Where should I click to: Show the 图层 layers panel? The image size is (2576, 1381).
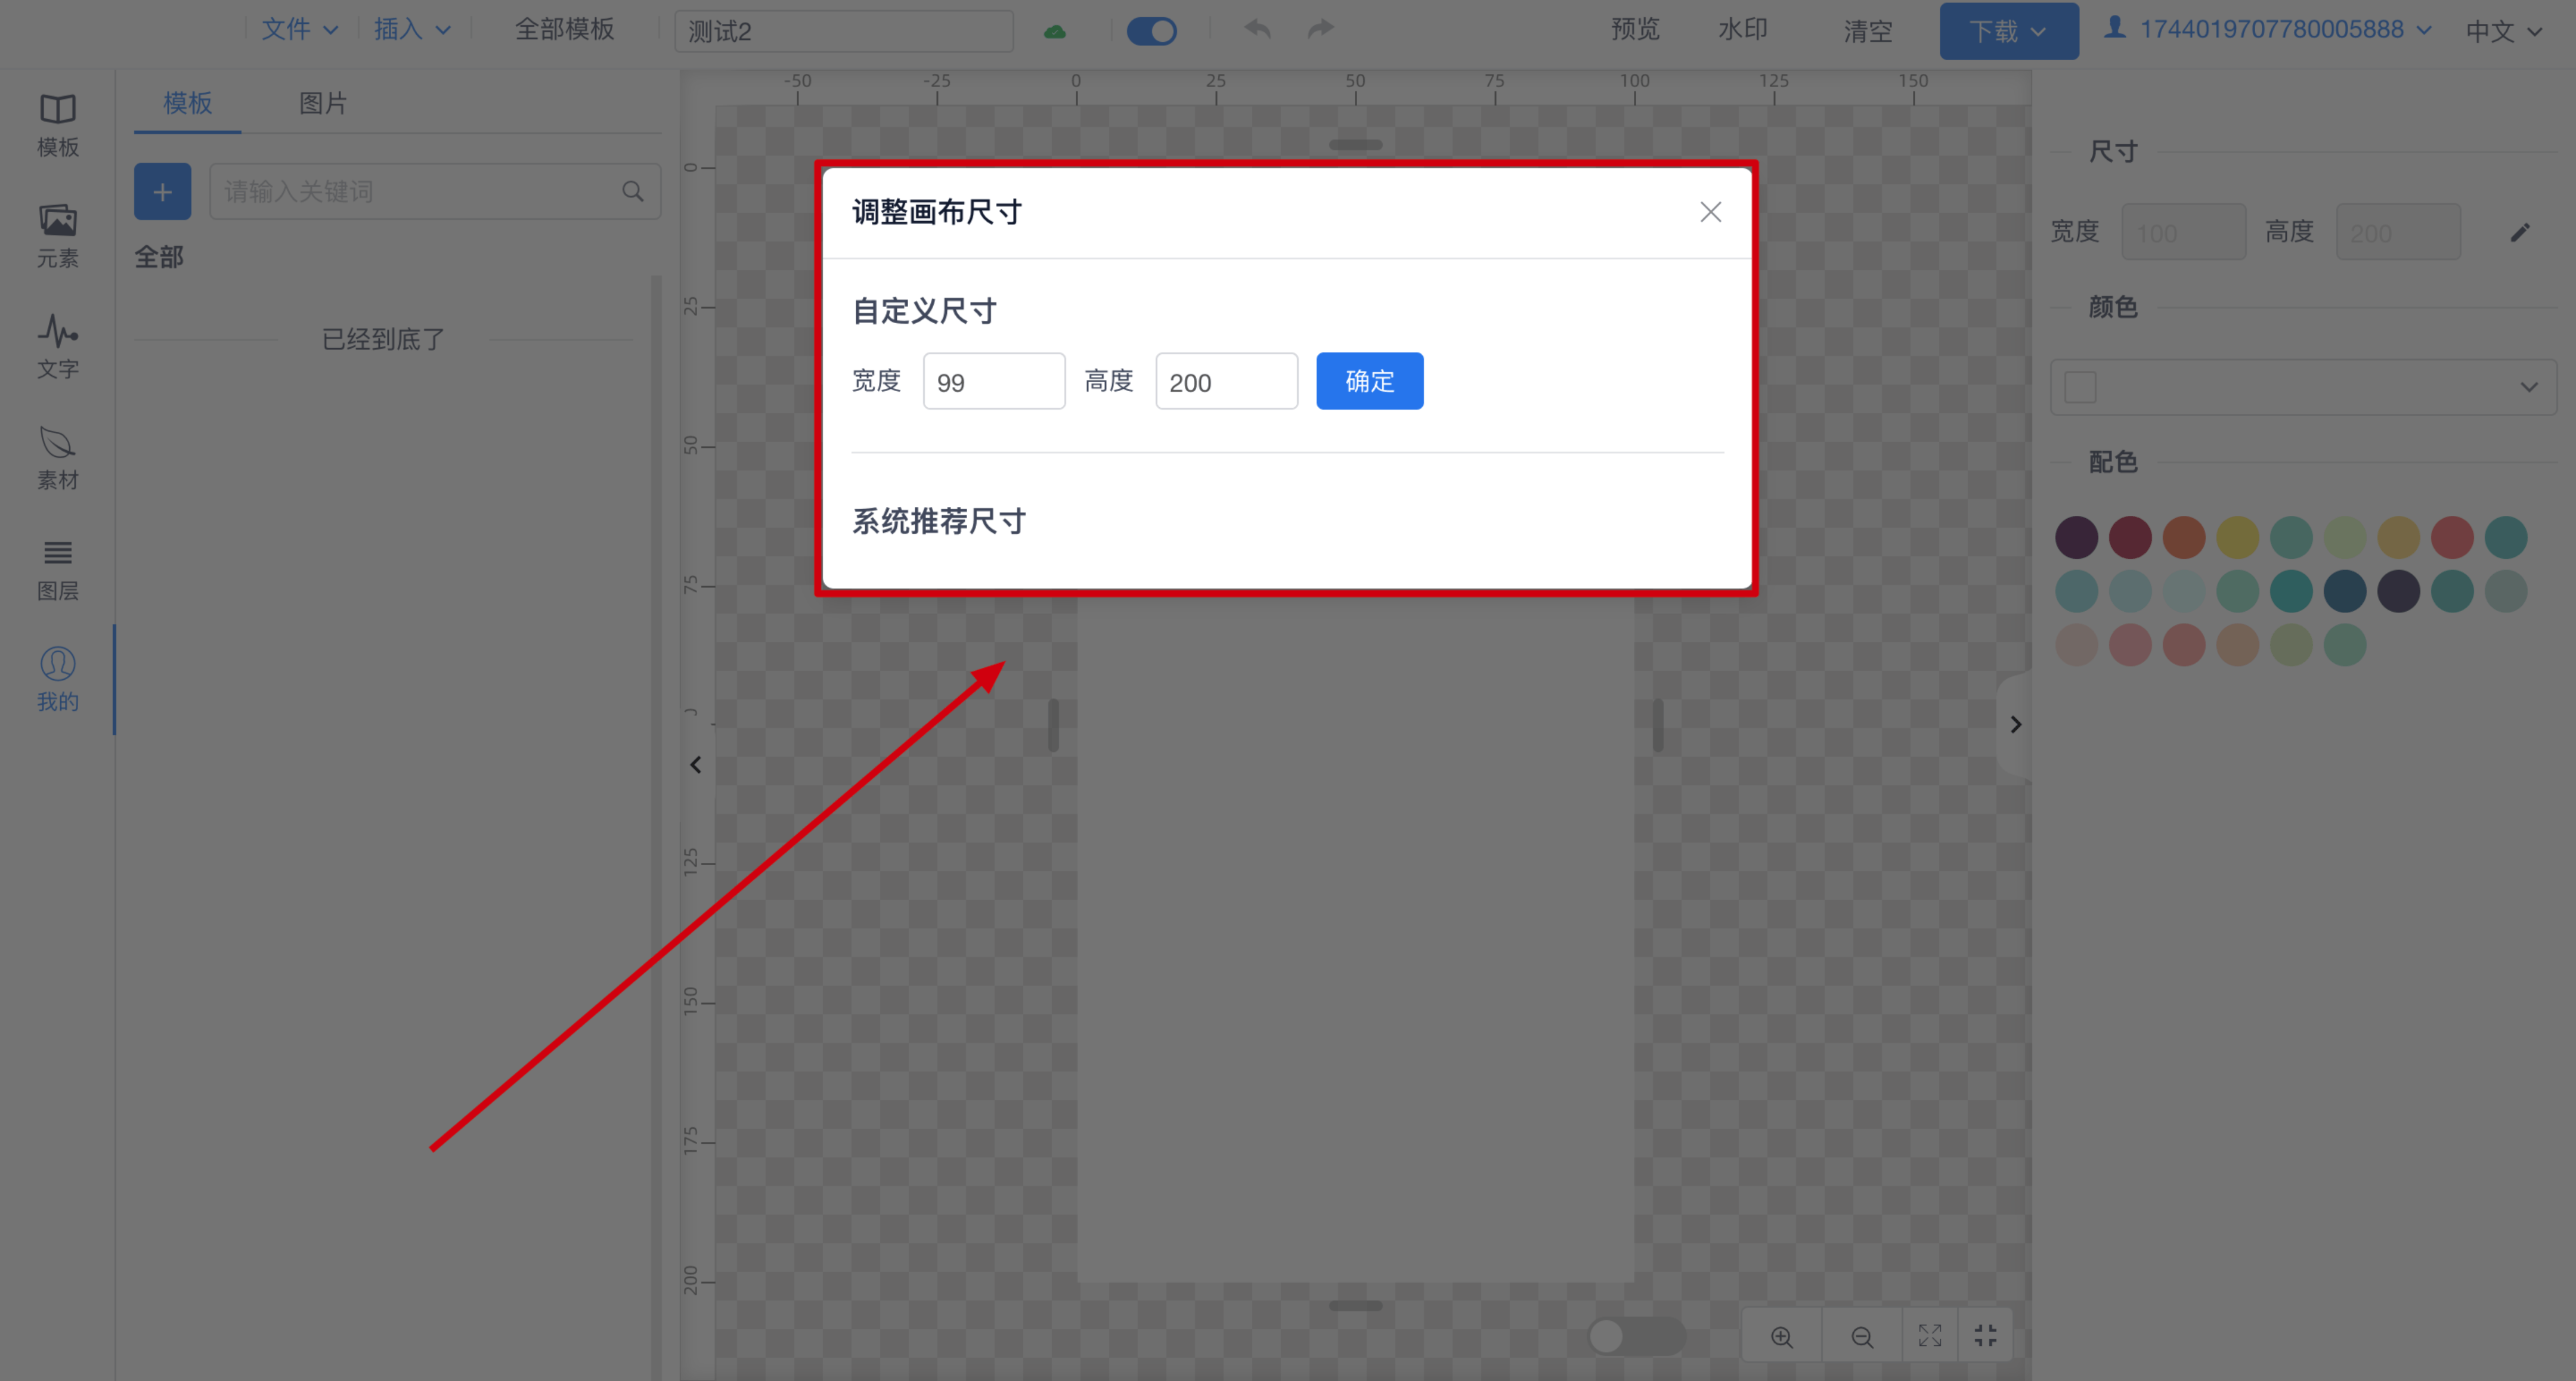(x=57, y=568)
